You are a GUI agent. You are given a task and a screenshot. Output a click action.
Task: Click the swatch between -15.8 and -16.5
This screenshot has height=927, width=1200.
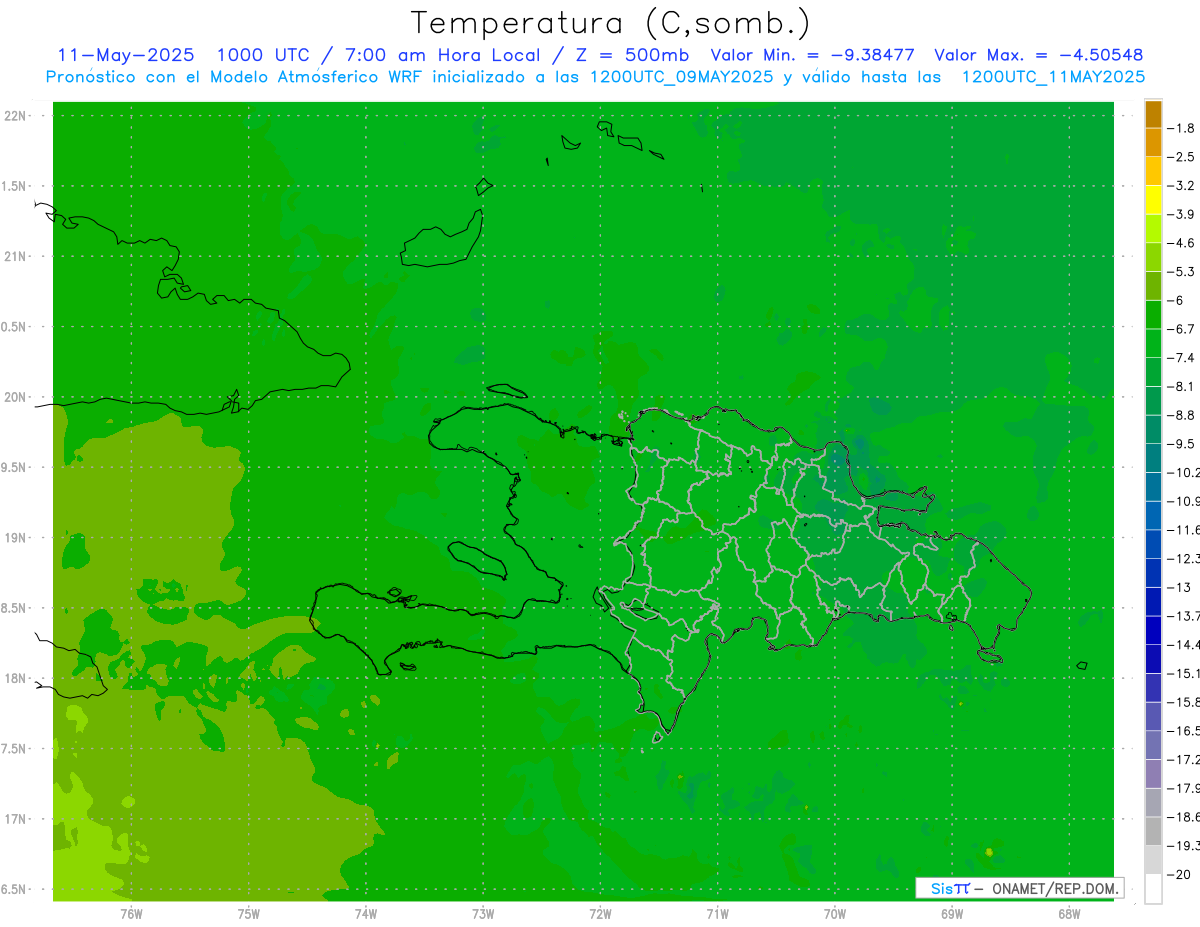click(1153, 716)
